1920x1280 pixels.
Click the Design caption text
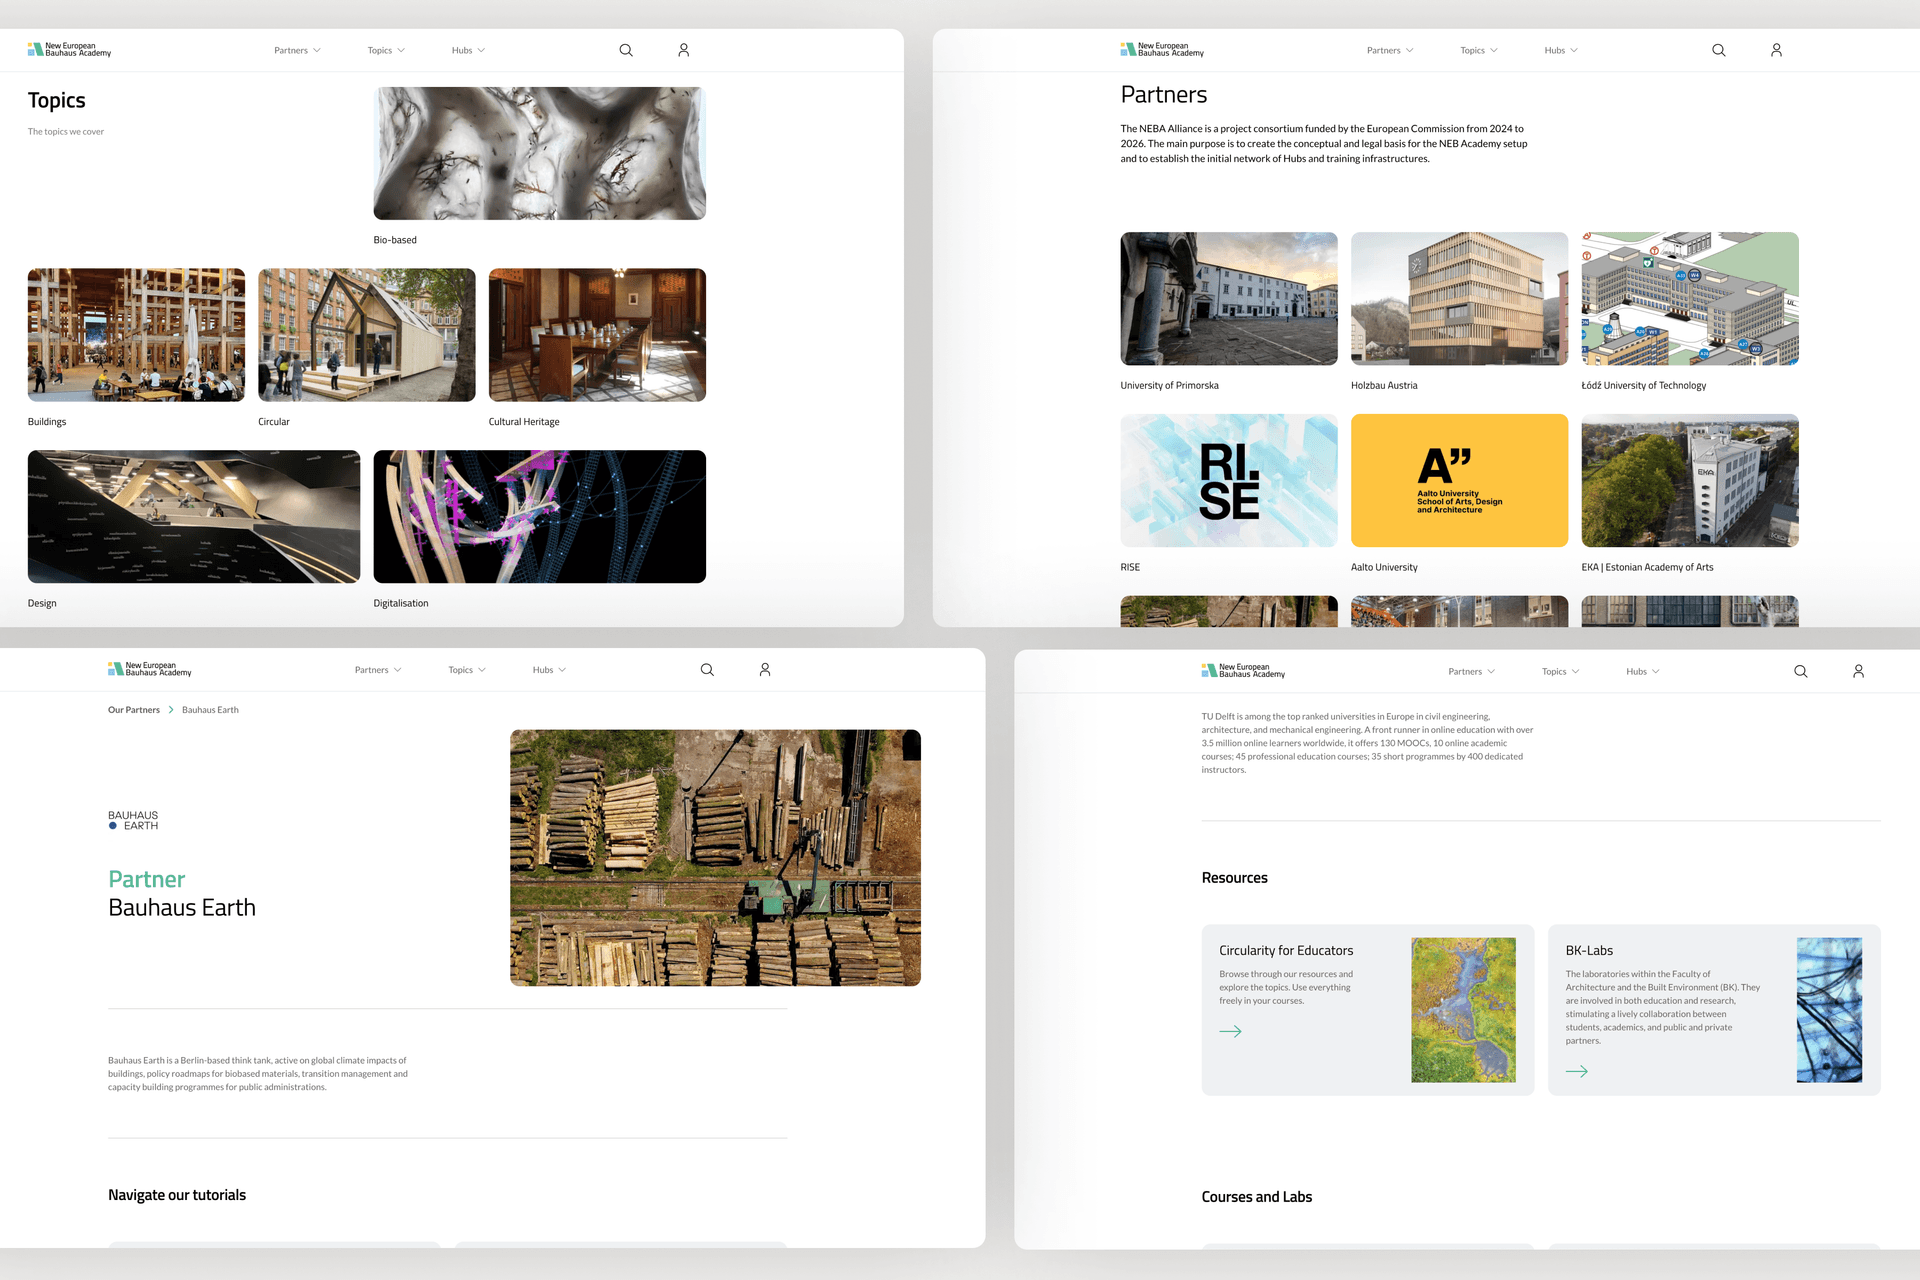[x=42, y=604]
